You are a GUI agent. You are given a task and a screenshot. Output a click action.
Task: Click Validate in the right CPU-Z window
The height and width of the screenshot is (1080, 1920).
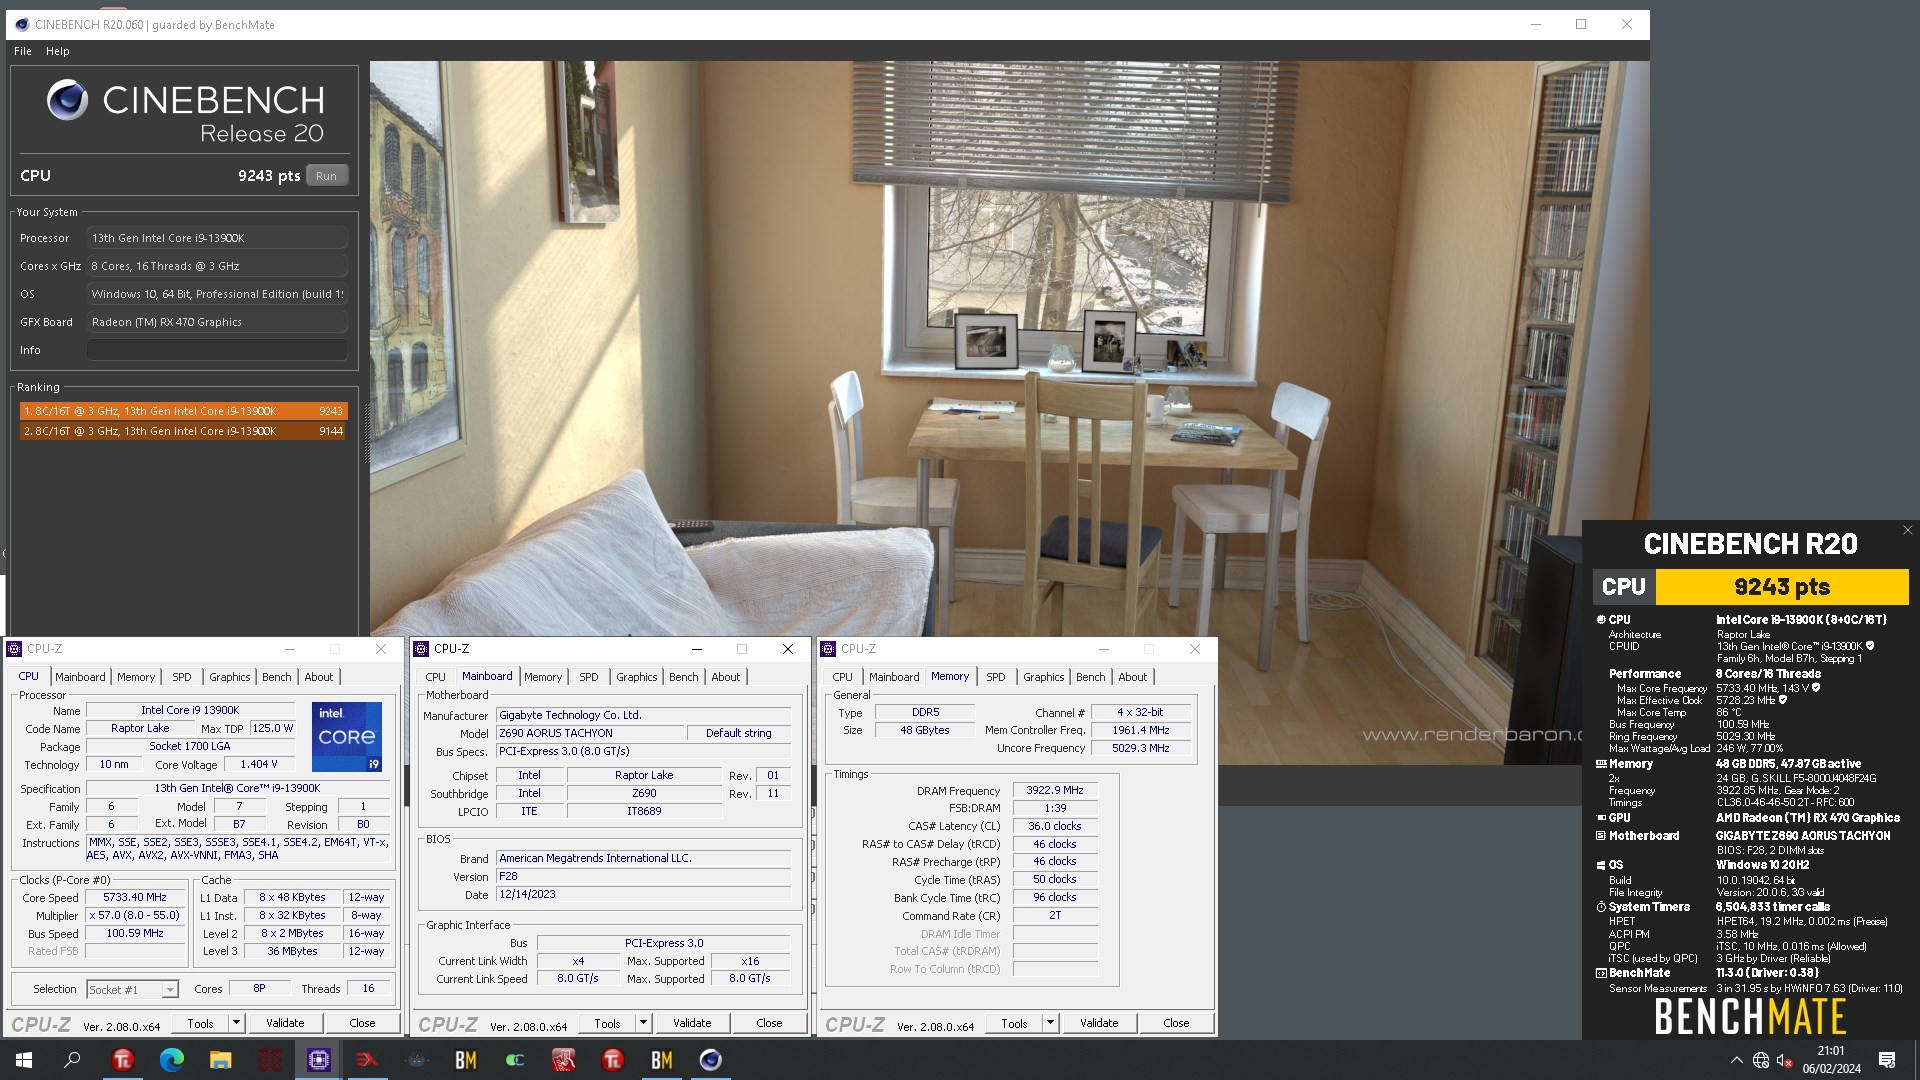tap(1099, 1023)
